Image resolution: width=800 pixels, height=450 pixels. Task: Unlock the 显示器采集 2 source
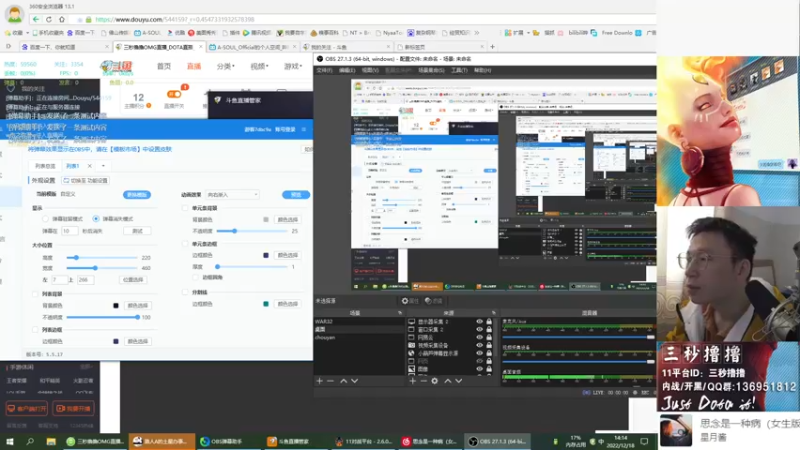coord(489,321)
